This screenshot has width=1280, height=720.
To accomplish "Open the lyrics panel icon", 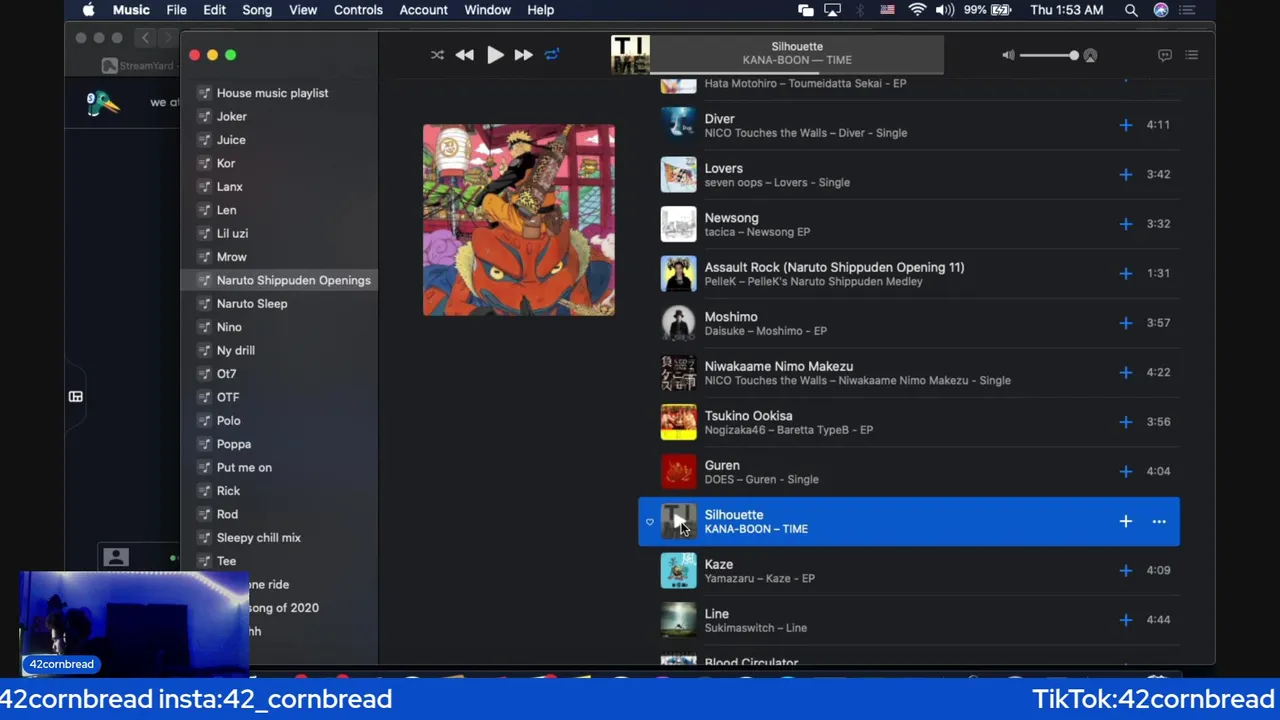I will (1165, 55).
